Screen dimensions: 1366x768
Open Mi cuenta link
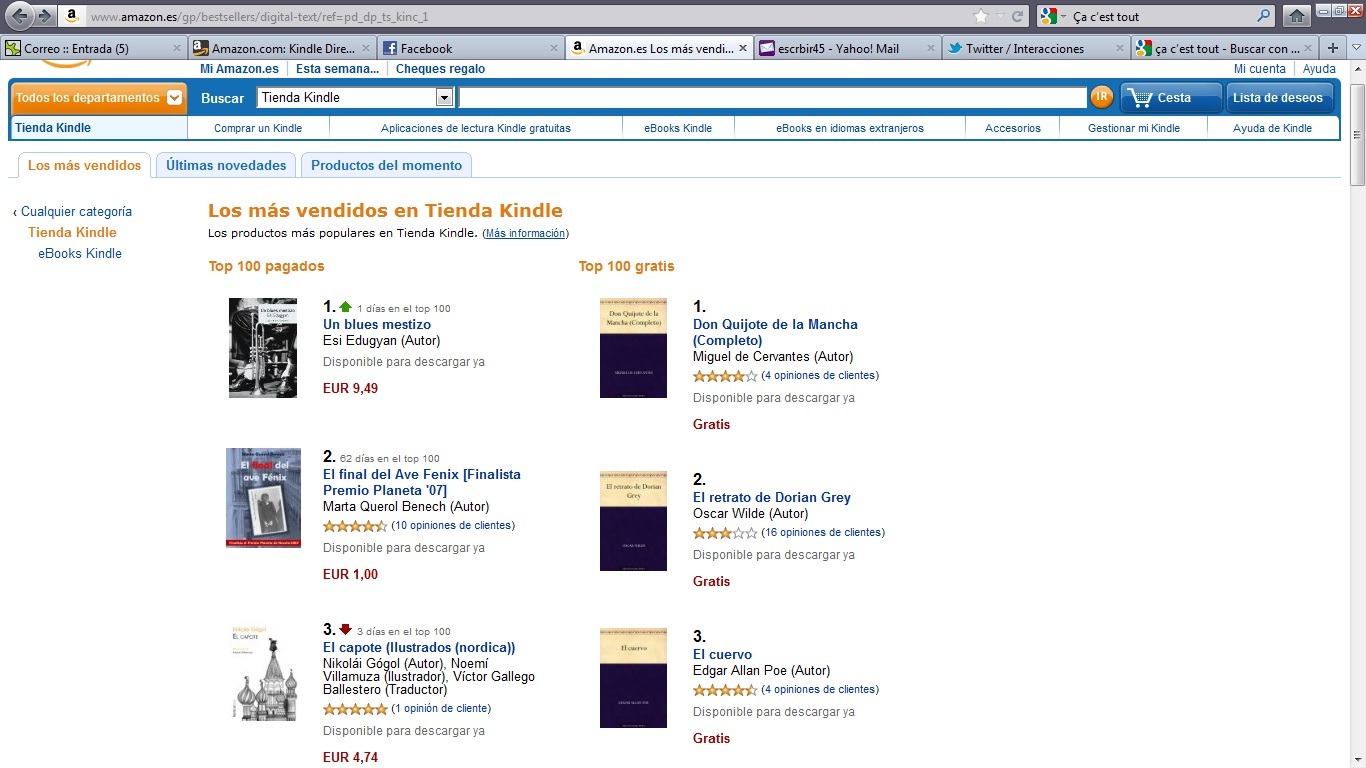[x=1260, y=69]
